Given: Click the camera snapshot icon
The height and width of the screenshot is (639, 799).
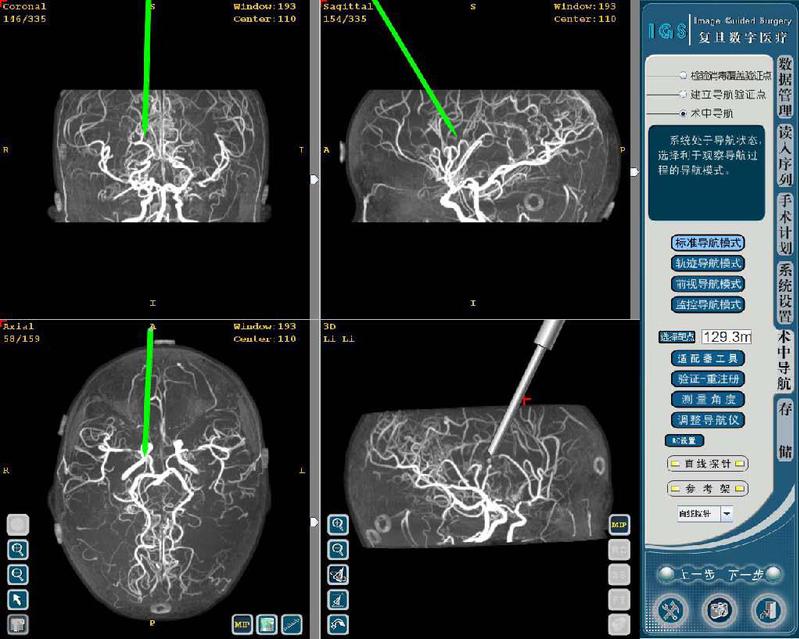Looking at the screenshot, I should [717, 609].
